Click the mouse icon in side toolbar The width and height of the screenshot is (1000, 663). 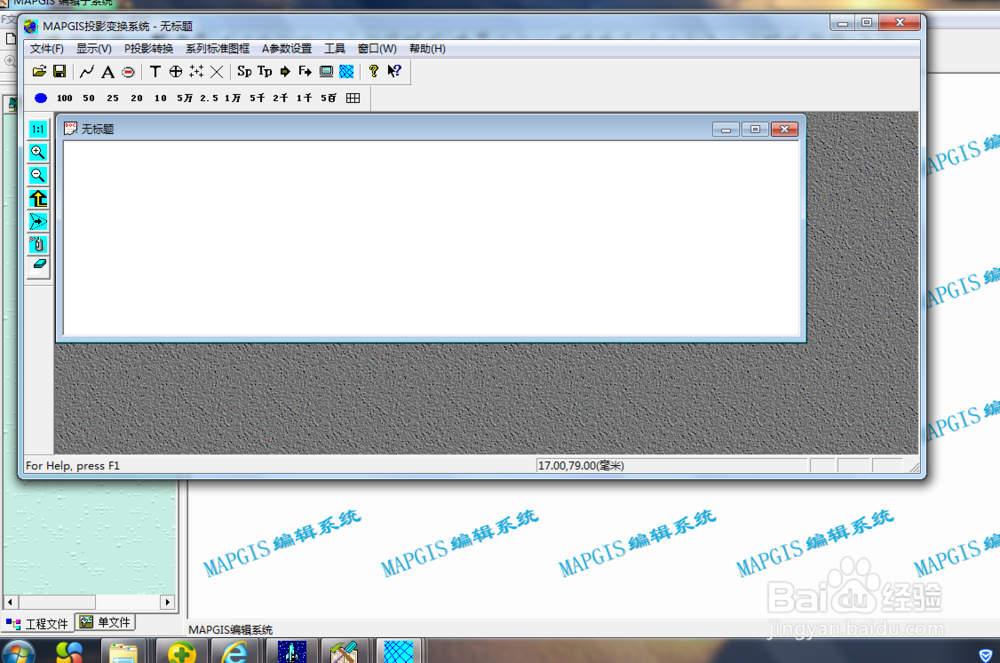point(38,244)
